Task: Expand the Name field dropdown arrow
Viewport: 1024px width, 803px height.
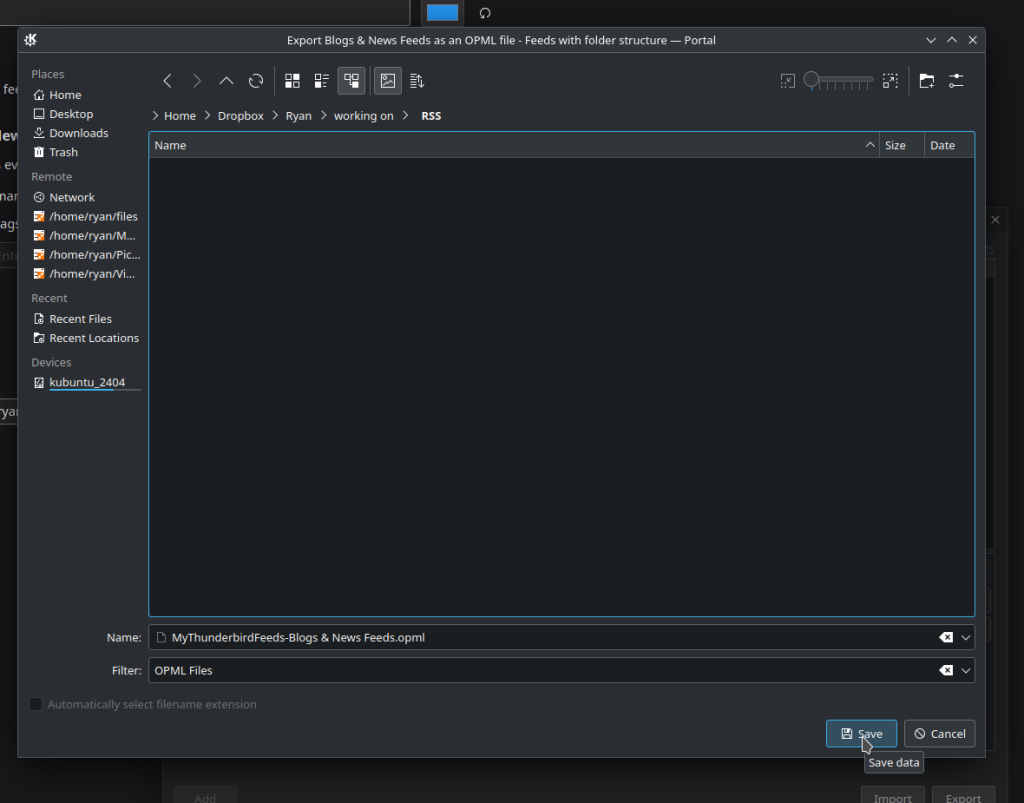Action: tap(966, 637)
